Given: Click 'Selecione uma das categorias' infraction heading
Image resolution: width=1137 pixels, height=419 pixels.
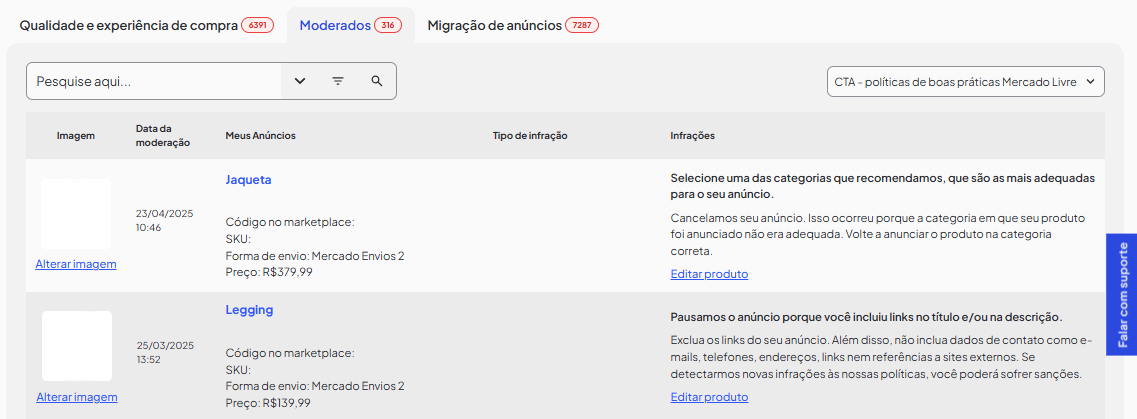Looking at the screenshot, I should (x=882, y=186).
